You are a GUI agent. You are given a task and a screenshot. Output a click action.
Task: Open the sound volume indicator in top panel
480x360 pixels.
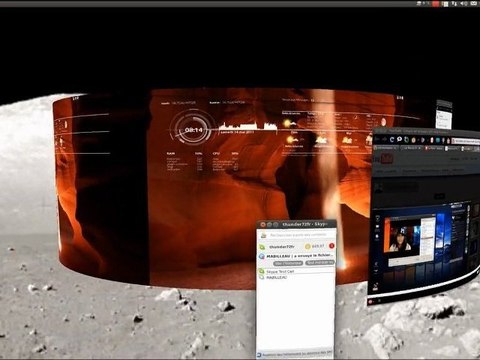(464, 4)
